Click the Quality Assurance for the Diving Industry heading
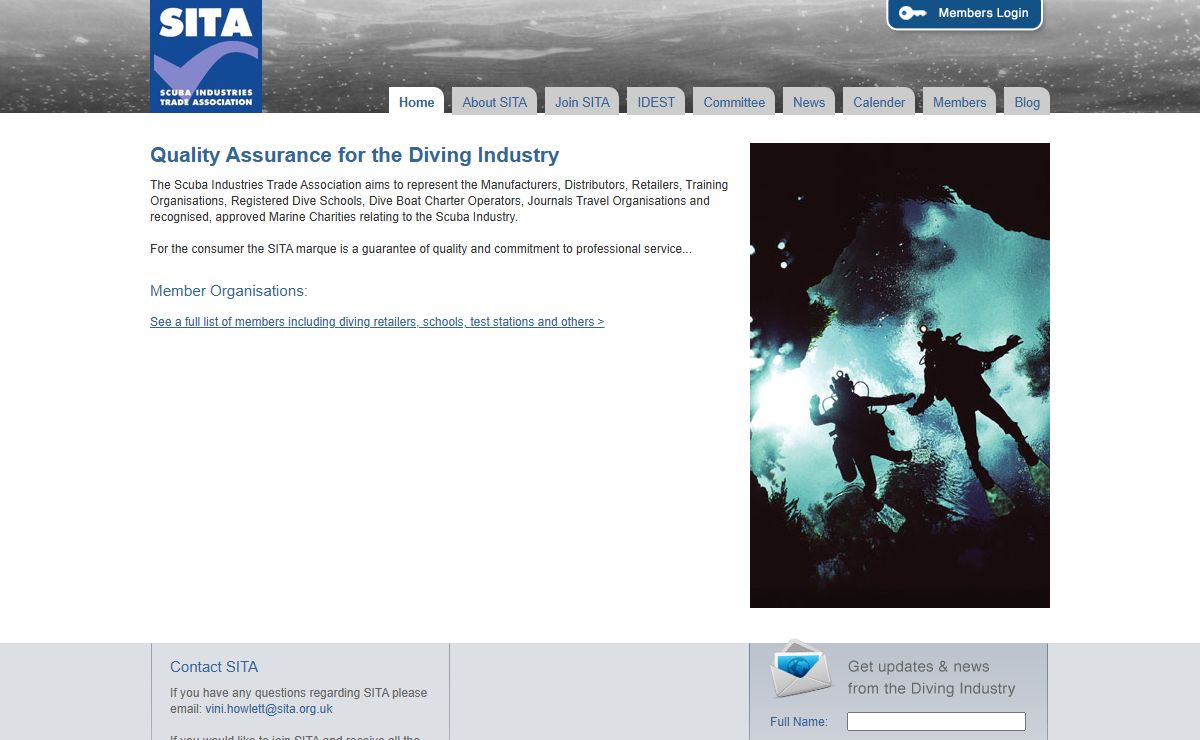 coord(354,155)
